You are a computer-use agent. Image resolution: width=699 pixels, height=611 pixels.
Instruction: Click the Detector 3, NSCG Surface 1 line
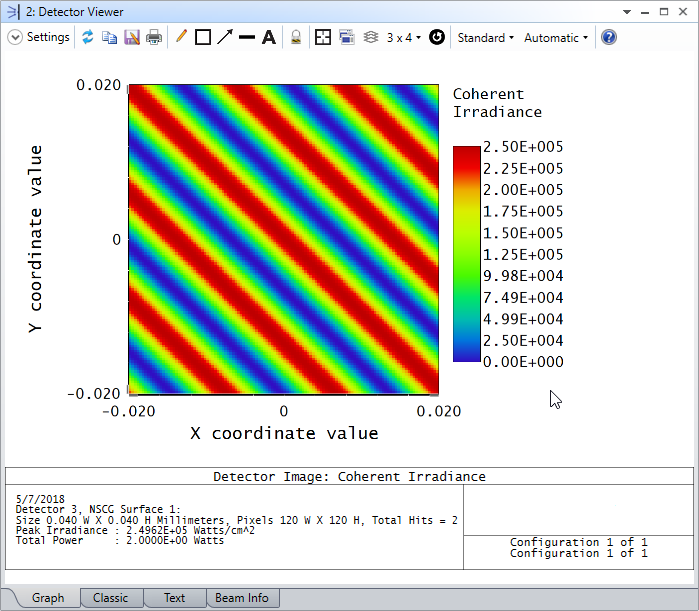98,509
